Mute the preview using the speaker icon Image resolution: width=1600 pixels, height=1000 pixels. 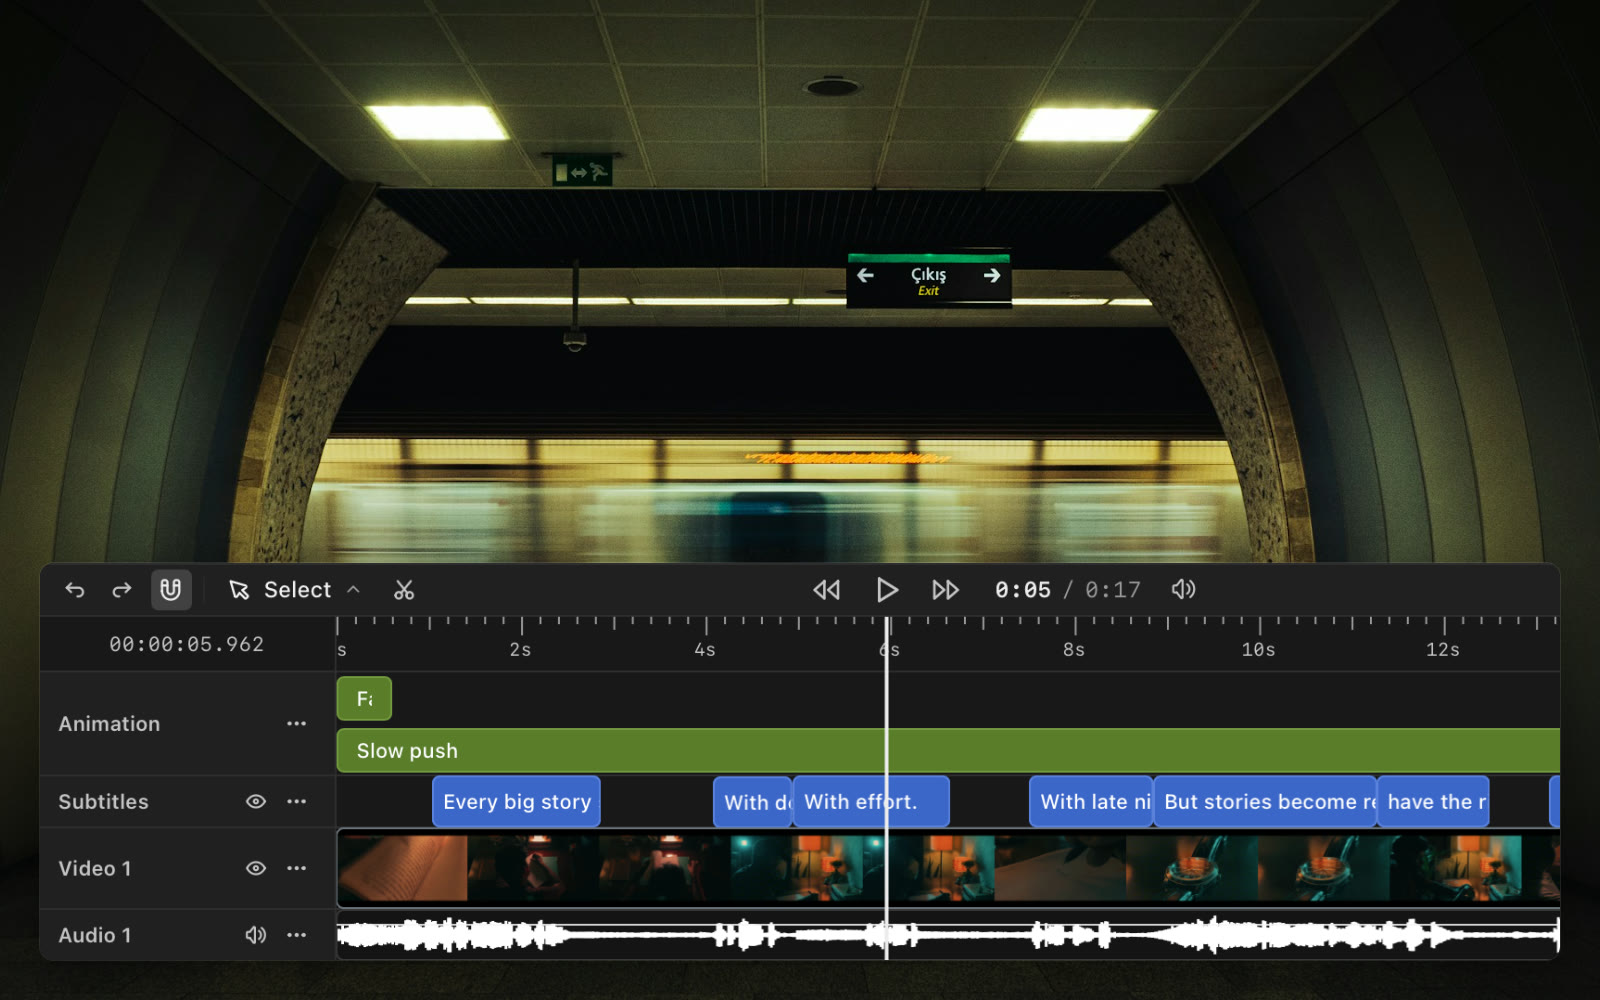pos(1183,590)
